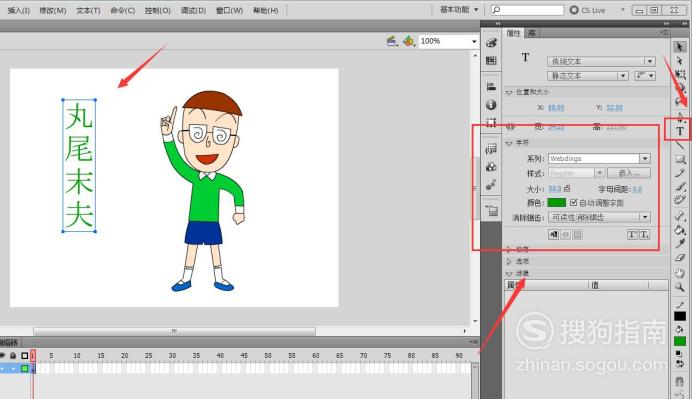This screenshot has height=399, width=692.
Task: Collapse the Position and Size section (位置和大小)
Action: [x=509, y=92]
